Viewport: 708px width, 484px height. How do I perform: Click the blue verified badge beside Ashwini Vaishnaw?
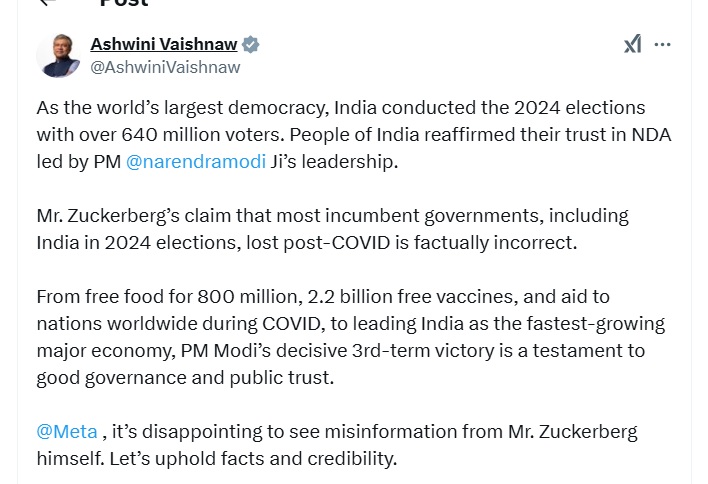(x=251, y=45)
